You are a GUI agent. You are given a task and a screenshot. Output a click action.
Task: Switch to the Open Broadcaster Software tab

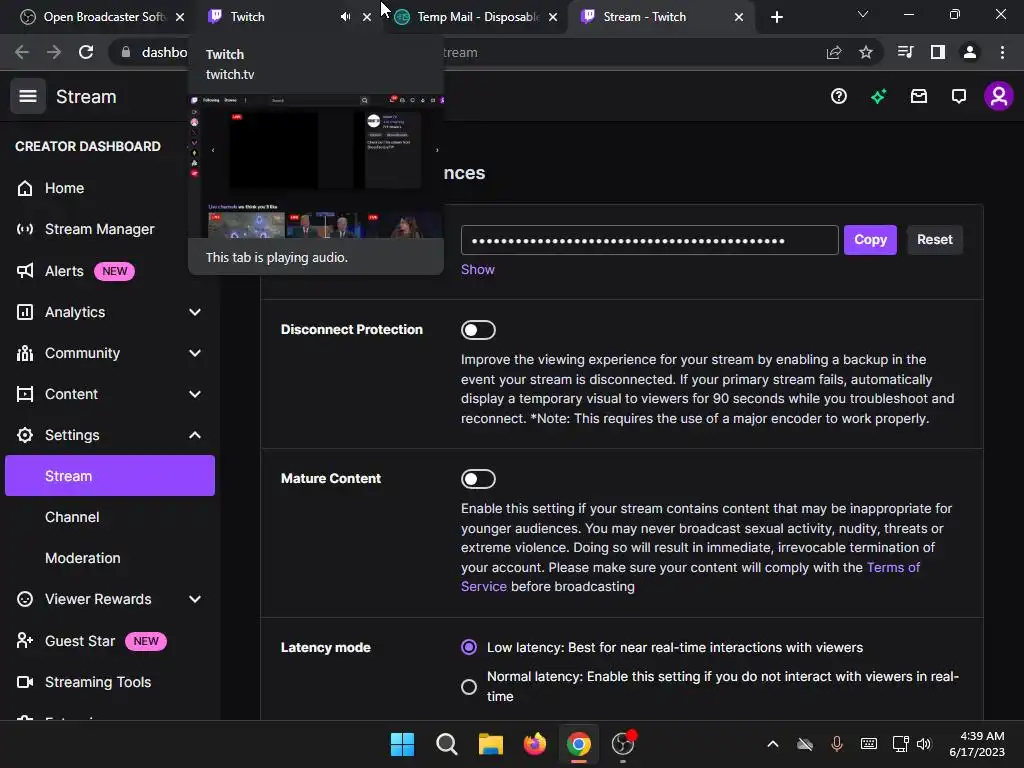[x=101, y=17]
